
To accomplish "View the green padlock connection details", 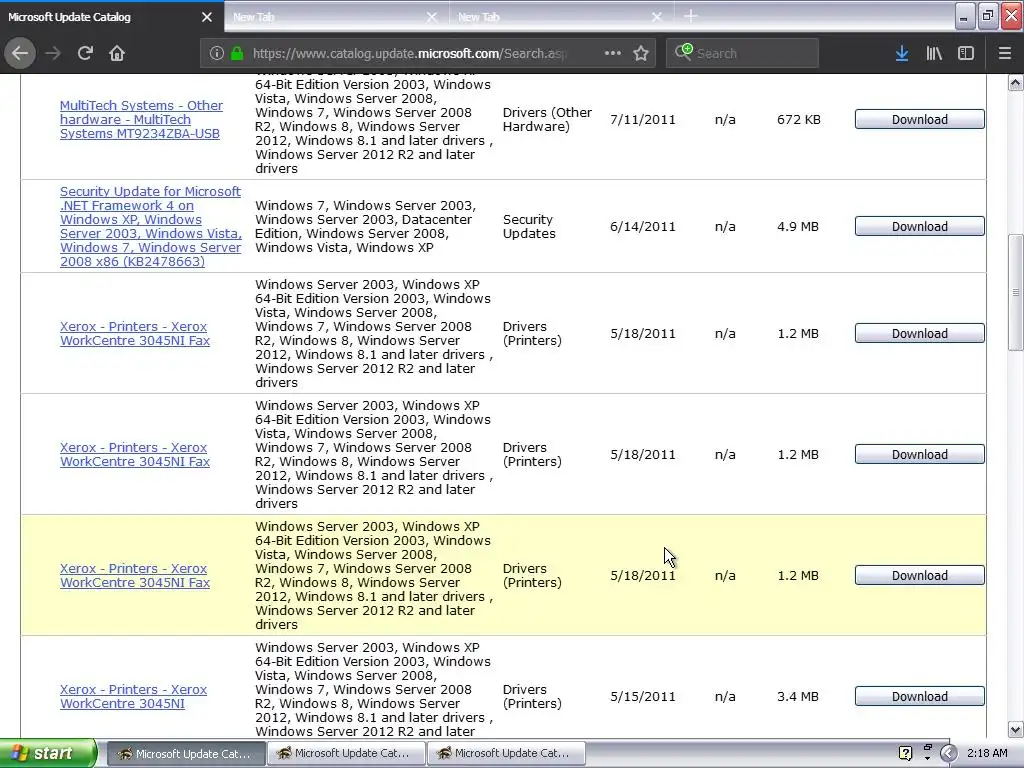I will pyautogui.click(x=237, y=53).
